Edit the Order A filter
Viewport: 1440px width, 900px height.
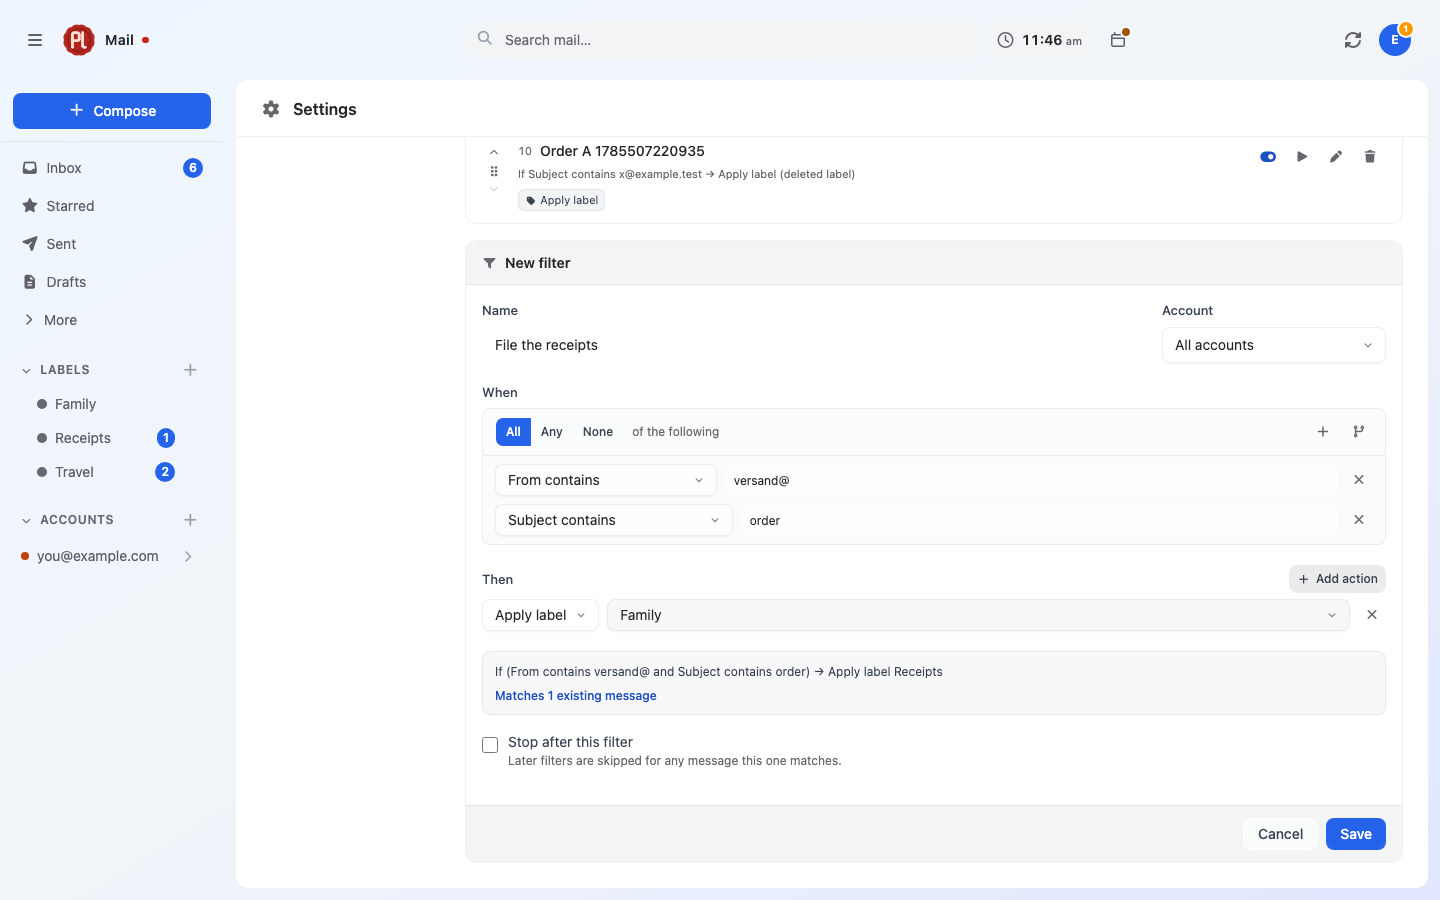click(x=1336, y=157)
